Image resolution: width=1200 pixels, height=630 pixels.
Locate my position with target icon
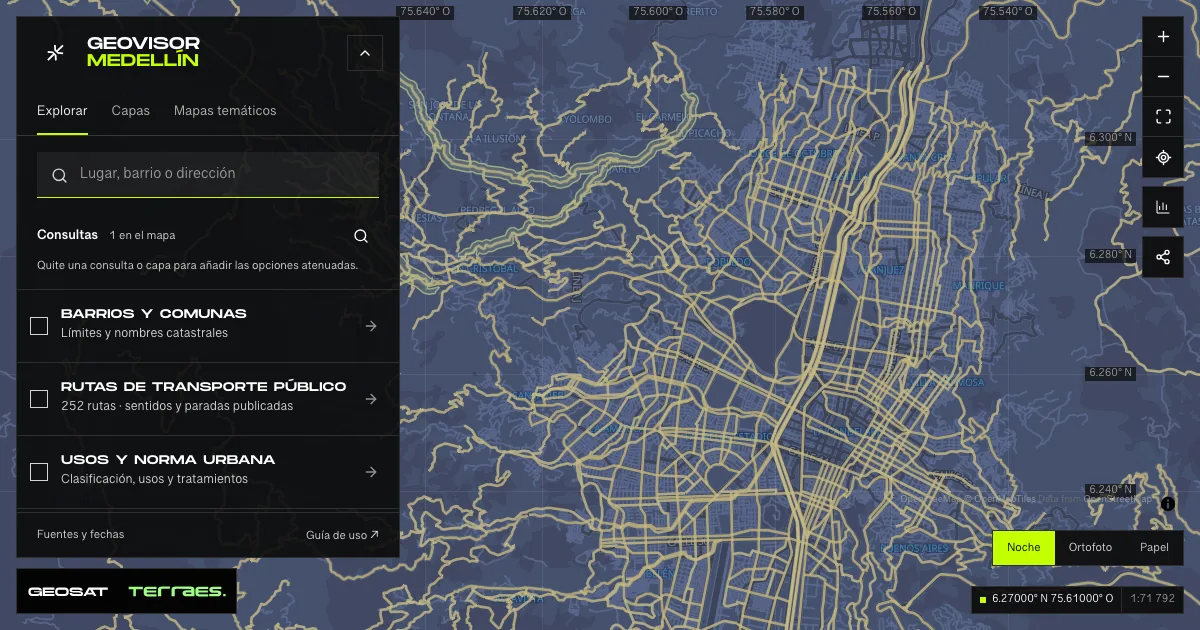(1163, 157)
